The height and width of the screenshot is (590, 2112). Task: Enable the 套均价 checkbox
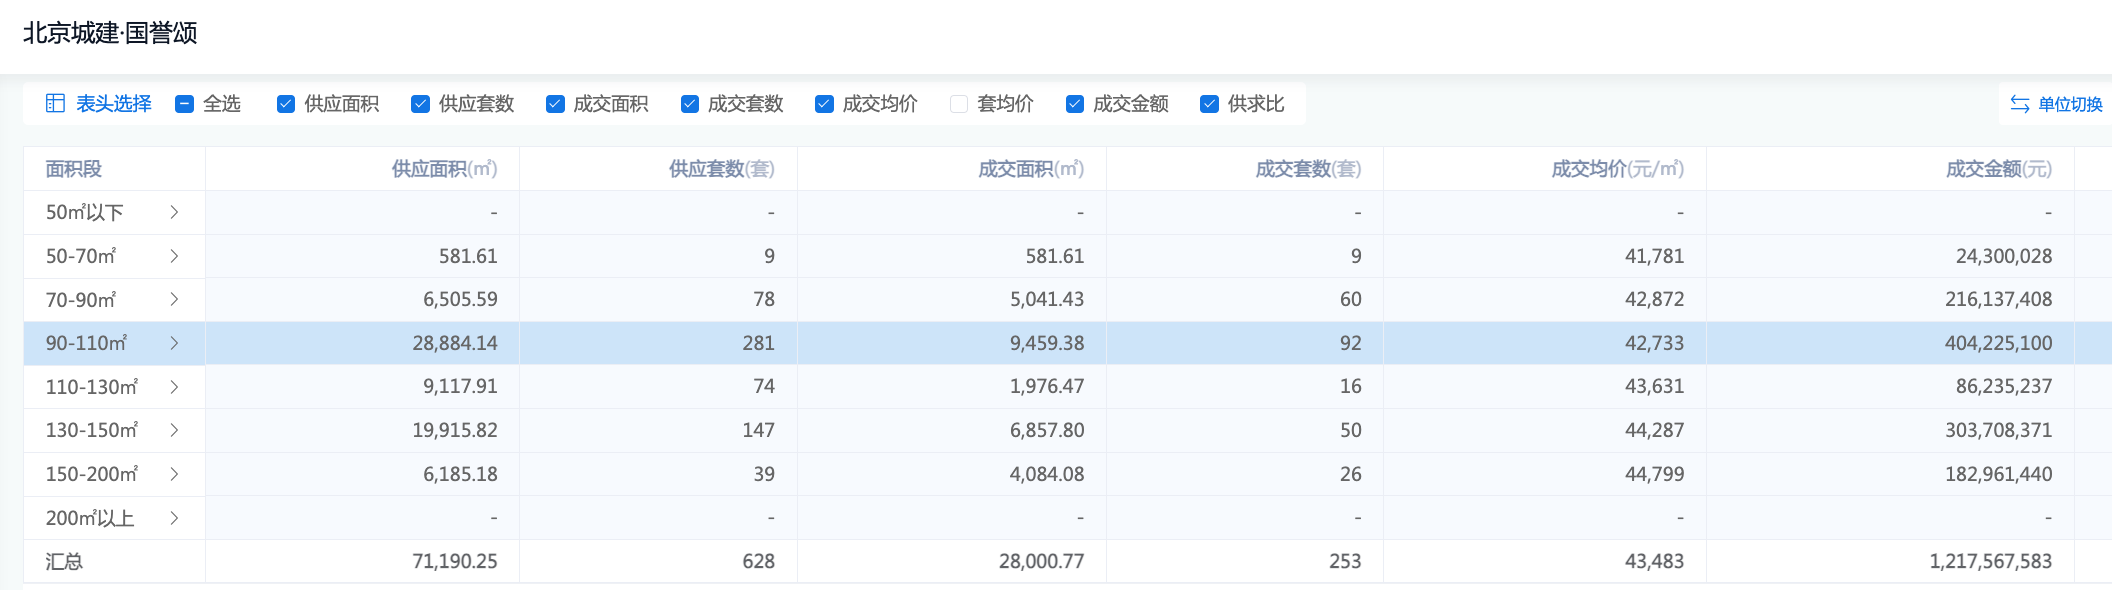point(959,104)
